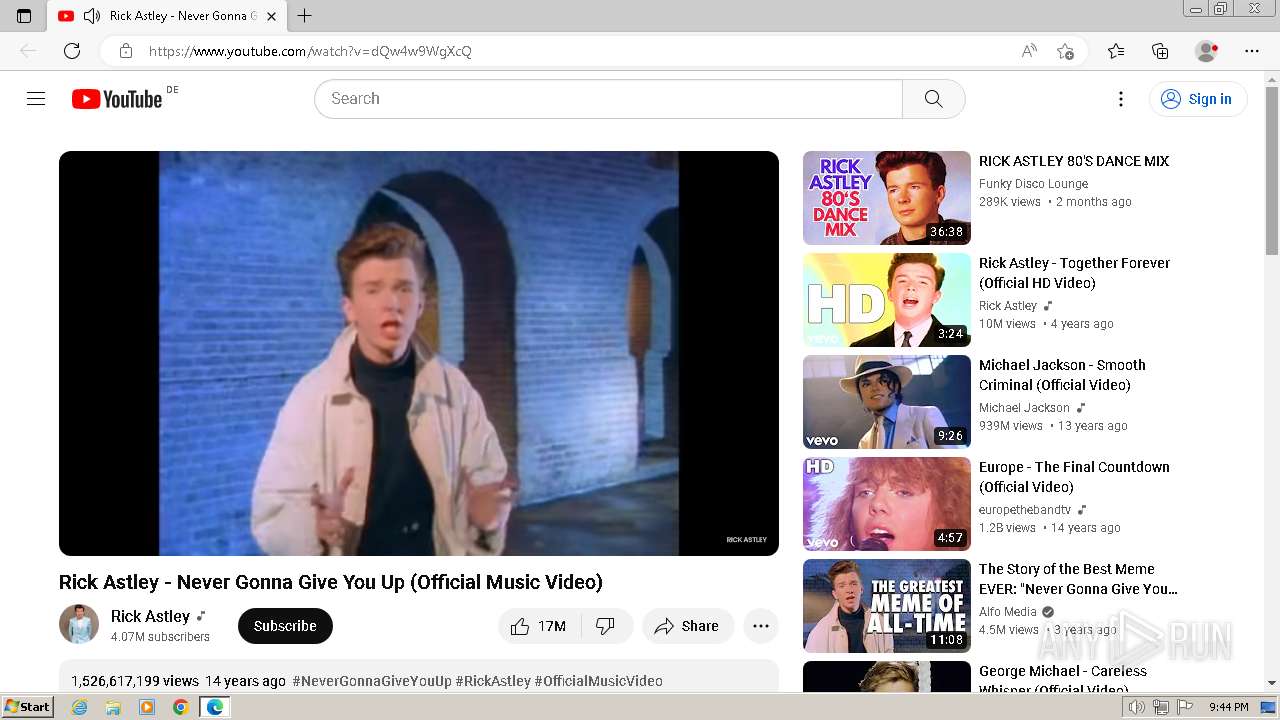
Task: Click the search magnifier button
Action: (x=933, y=98)
